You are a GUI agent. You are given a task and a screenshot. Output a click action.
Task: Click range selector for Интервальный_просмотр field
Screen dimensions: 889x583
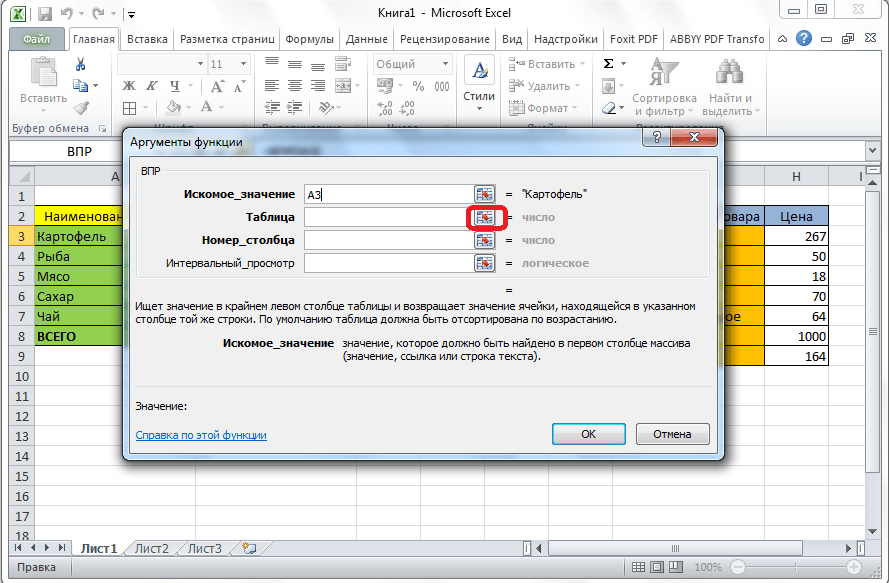click(x=485, y=263)
